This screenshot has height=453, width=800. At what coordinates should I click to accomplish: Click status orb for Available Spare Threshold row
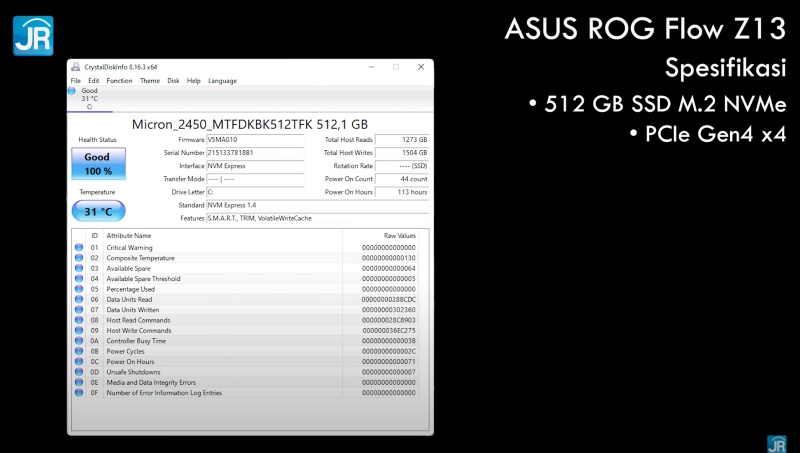[x=79, y=279]
